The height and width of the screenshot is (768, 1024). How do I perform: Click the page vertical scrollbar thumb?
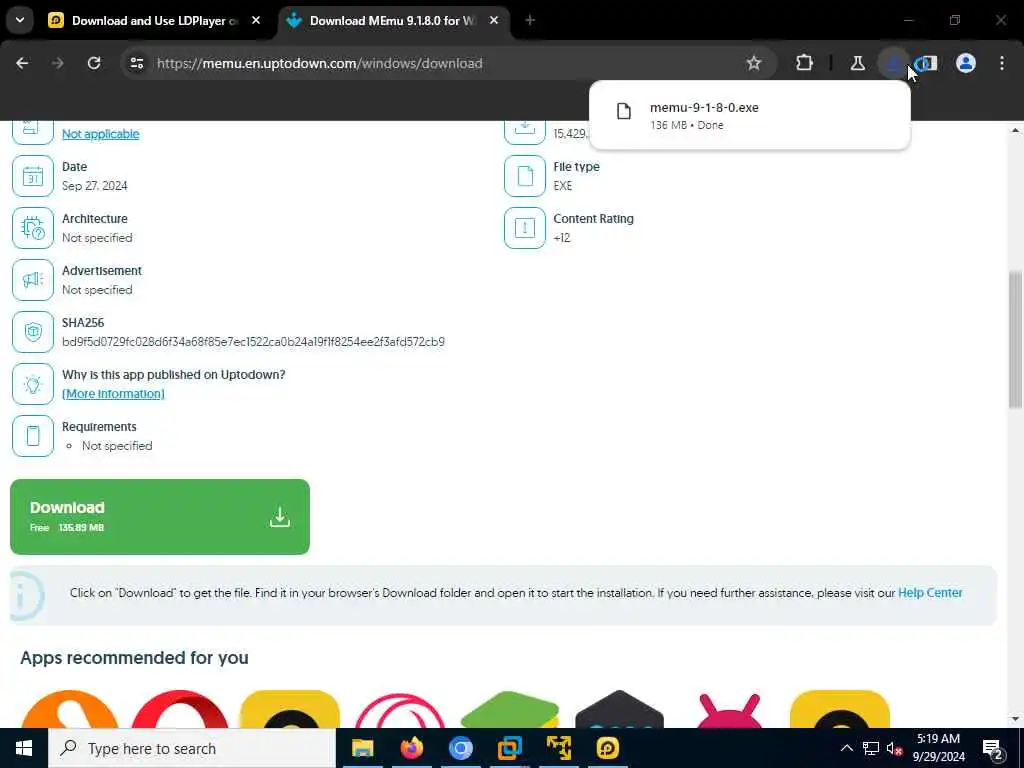pyautogui.click(x=1015, y=340)
